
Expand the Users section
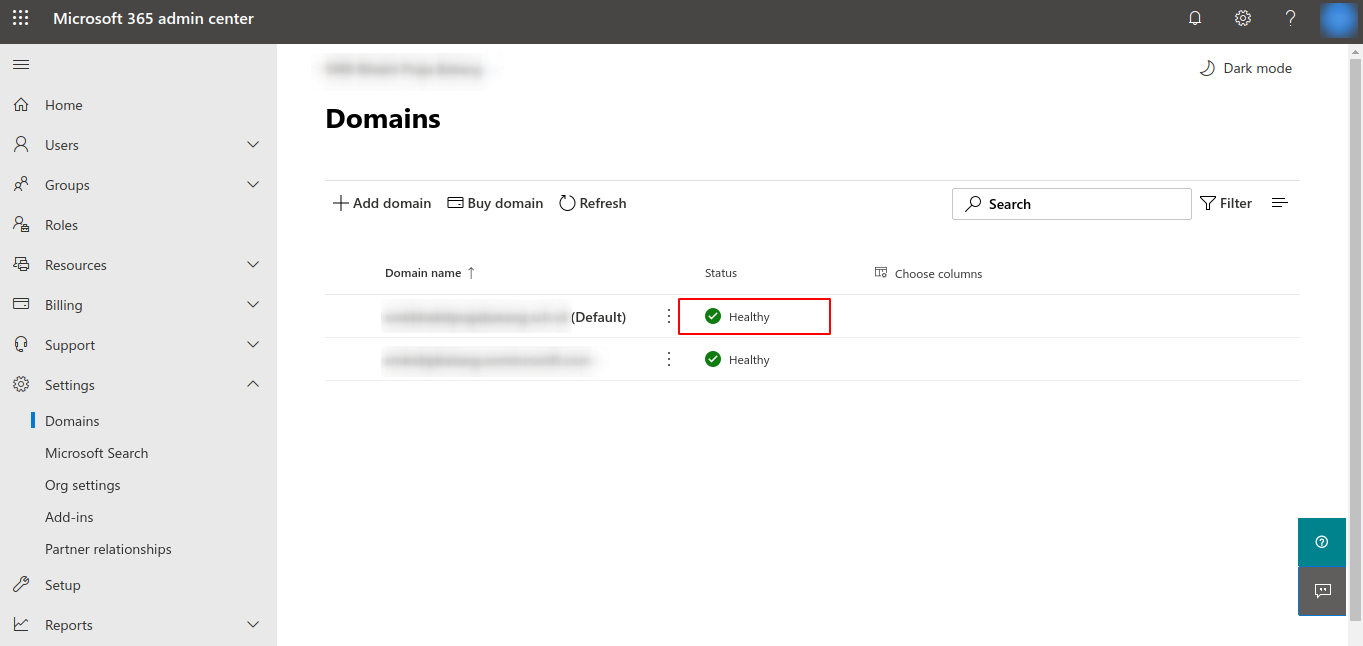pyautogui.click(x=253, y=145)
